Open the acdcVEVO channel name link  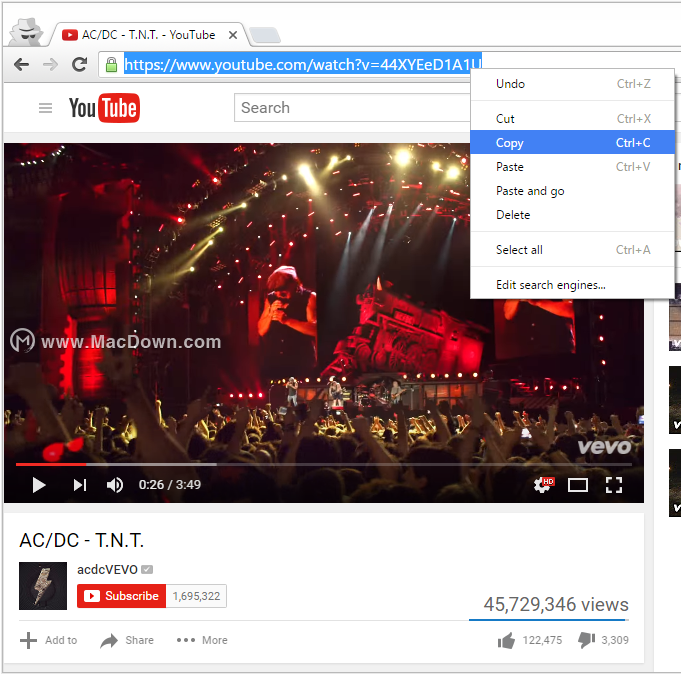click(107, 569)
